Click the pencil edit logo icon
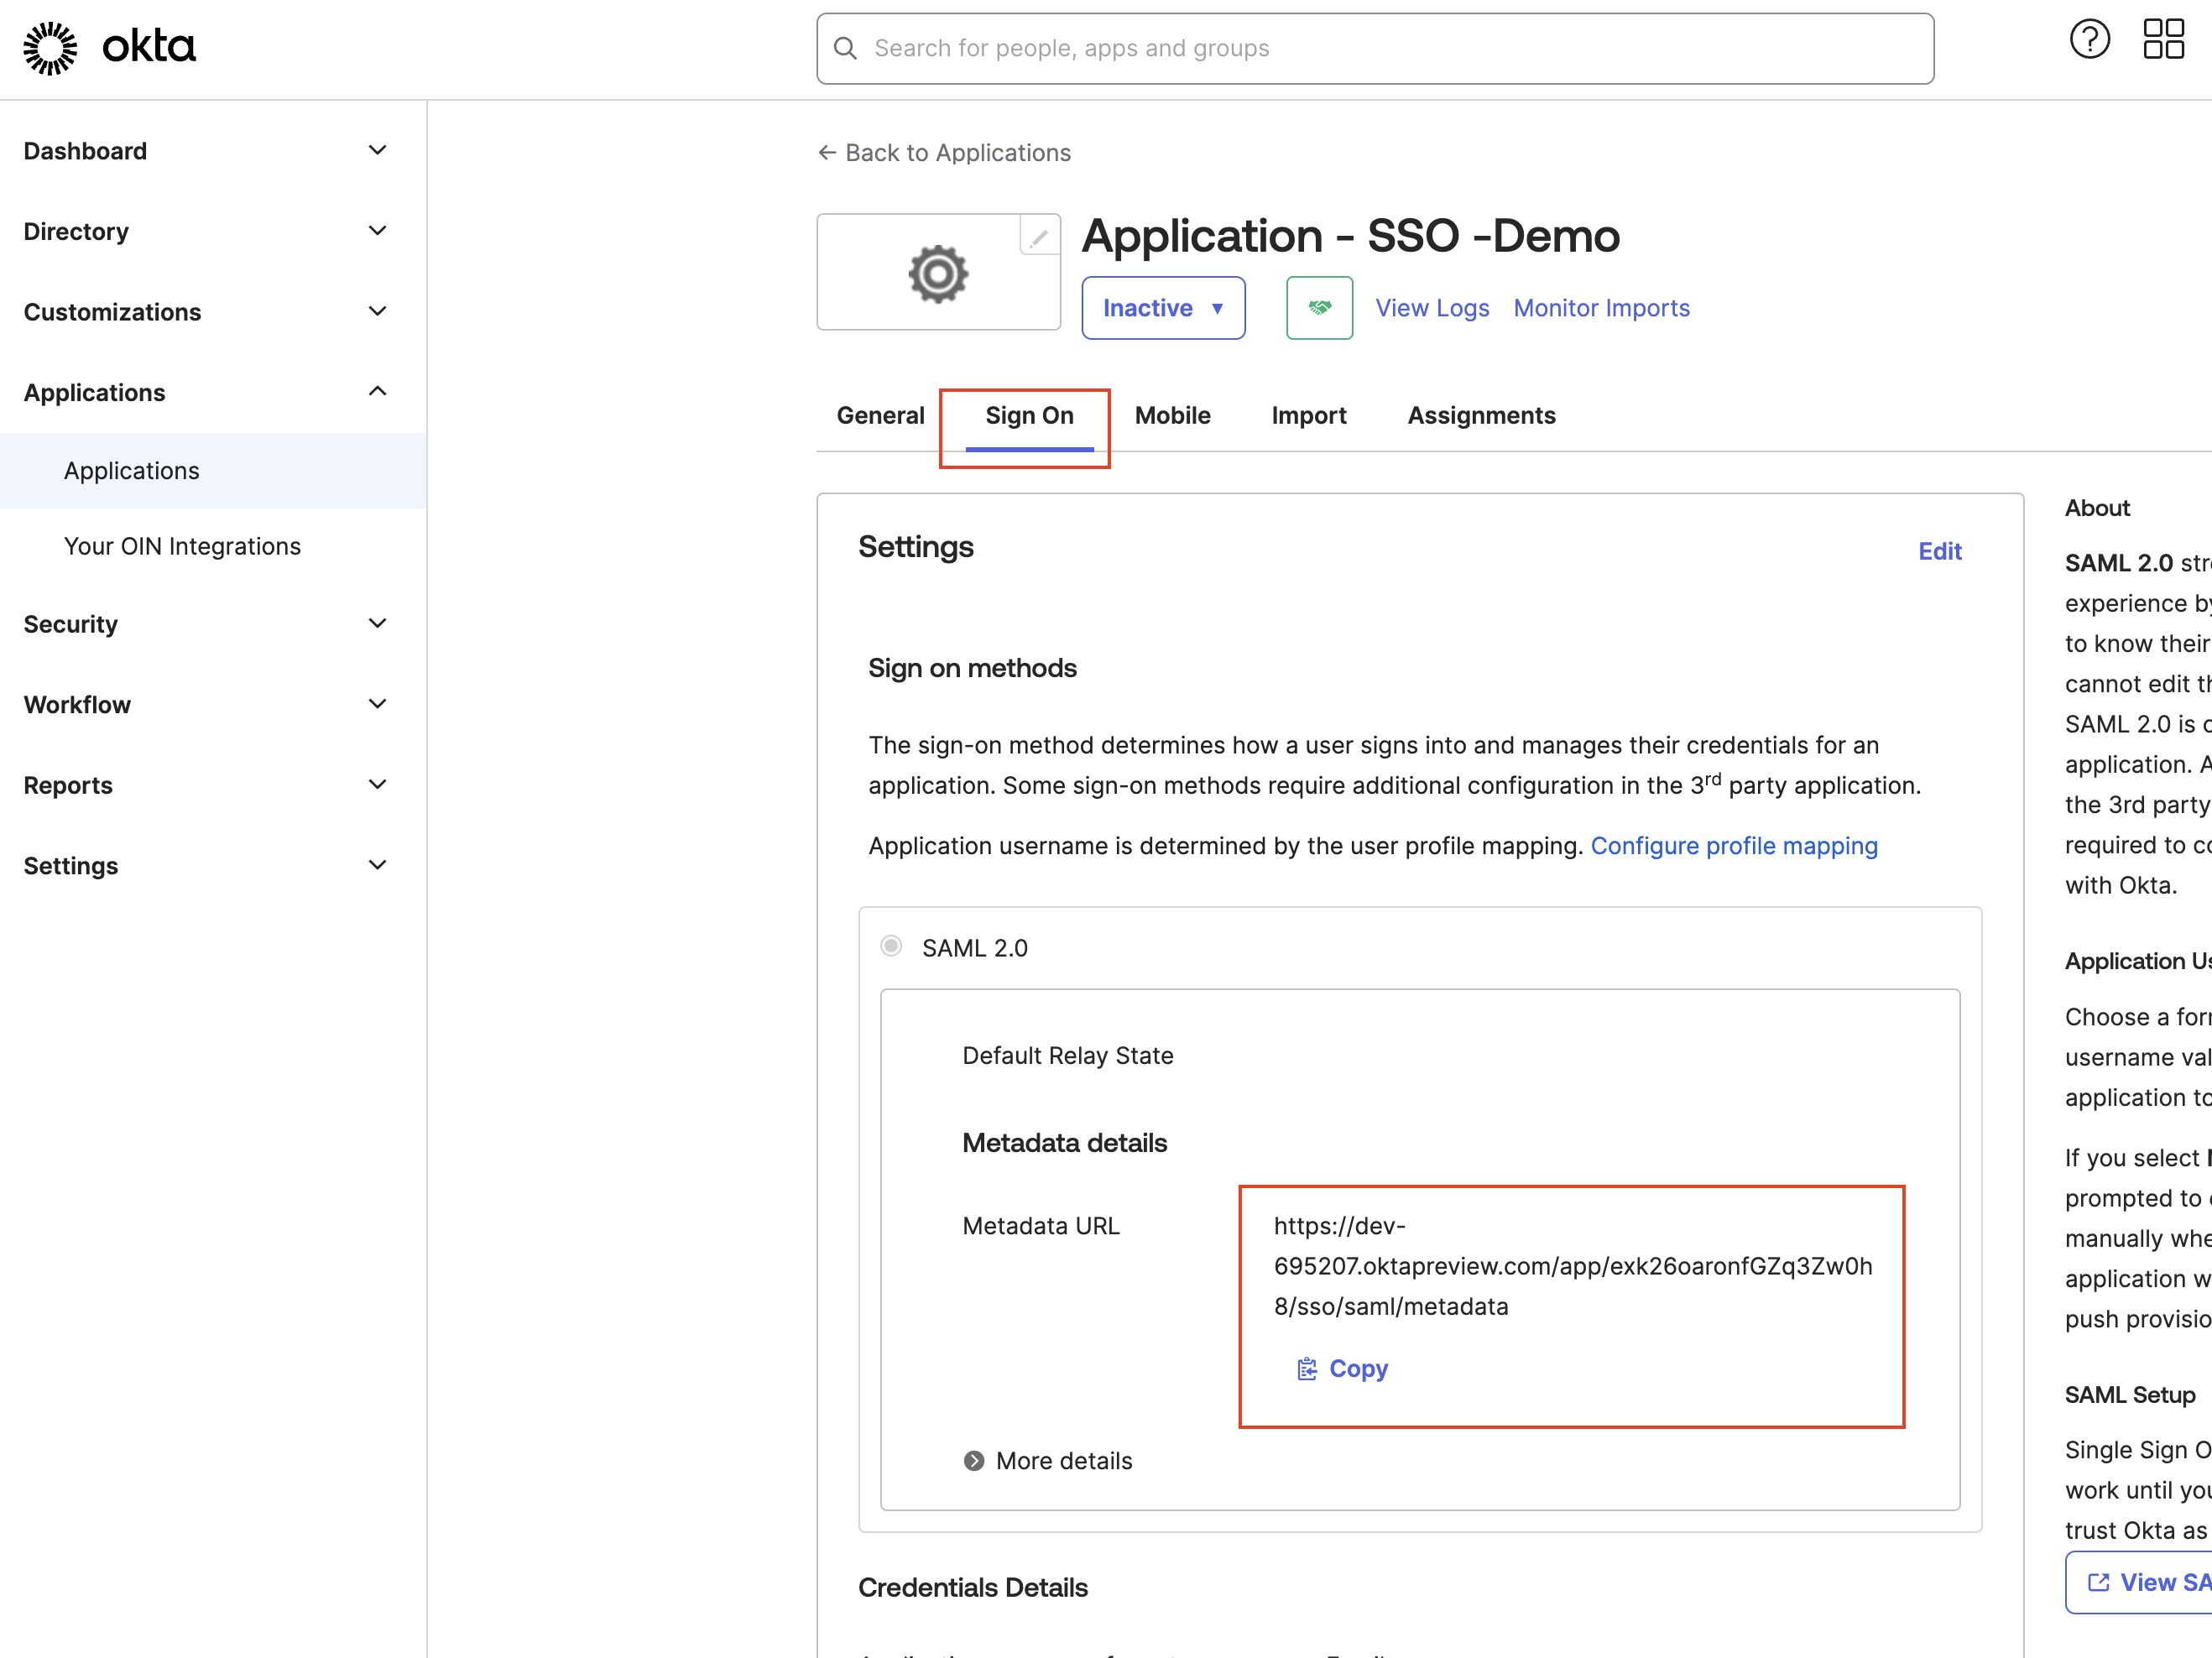Viewport: 2212px width, 1658px height. pos(1039,237)
